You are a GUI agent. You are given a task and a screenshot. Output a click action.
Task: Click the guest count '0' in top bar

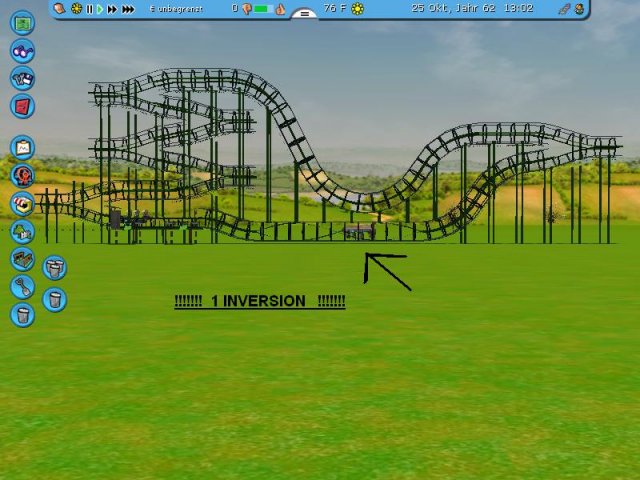[235, 8]
